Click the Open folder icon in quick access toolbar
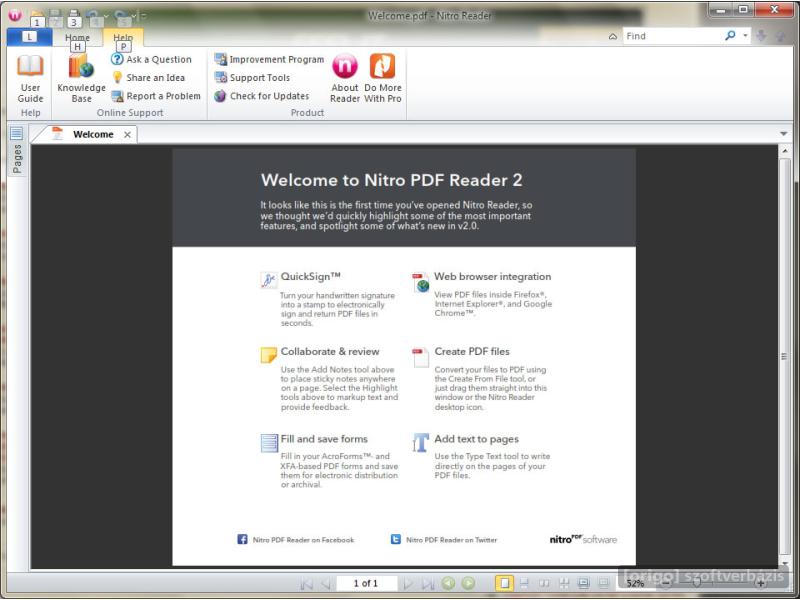The image size is (800, 600). coord(37,17)
